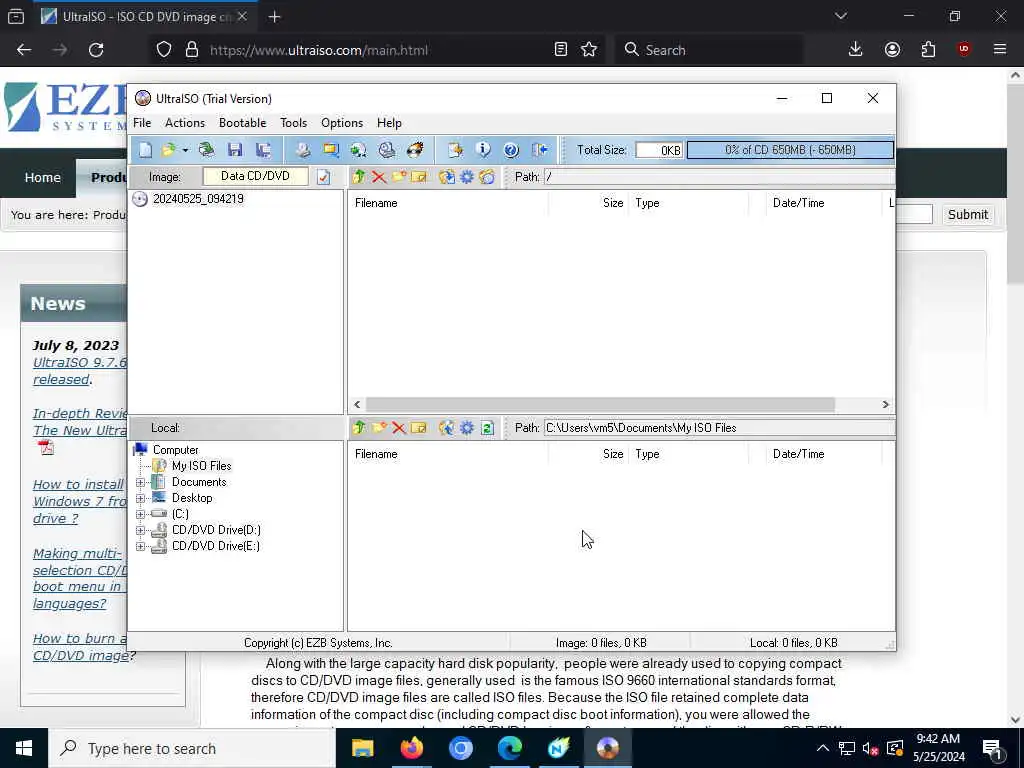The width and height of the screenshot is (1024, 768).
Task: Expand the (C:) drive tree node
Action: [140, 515]
